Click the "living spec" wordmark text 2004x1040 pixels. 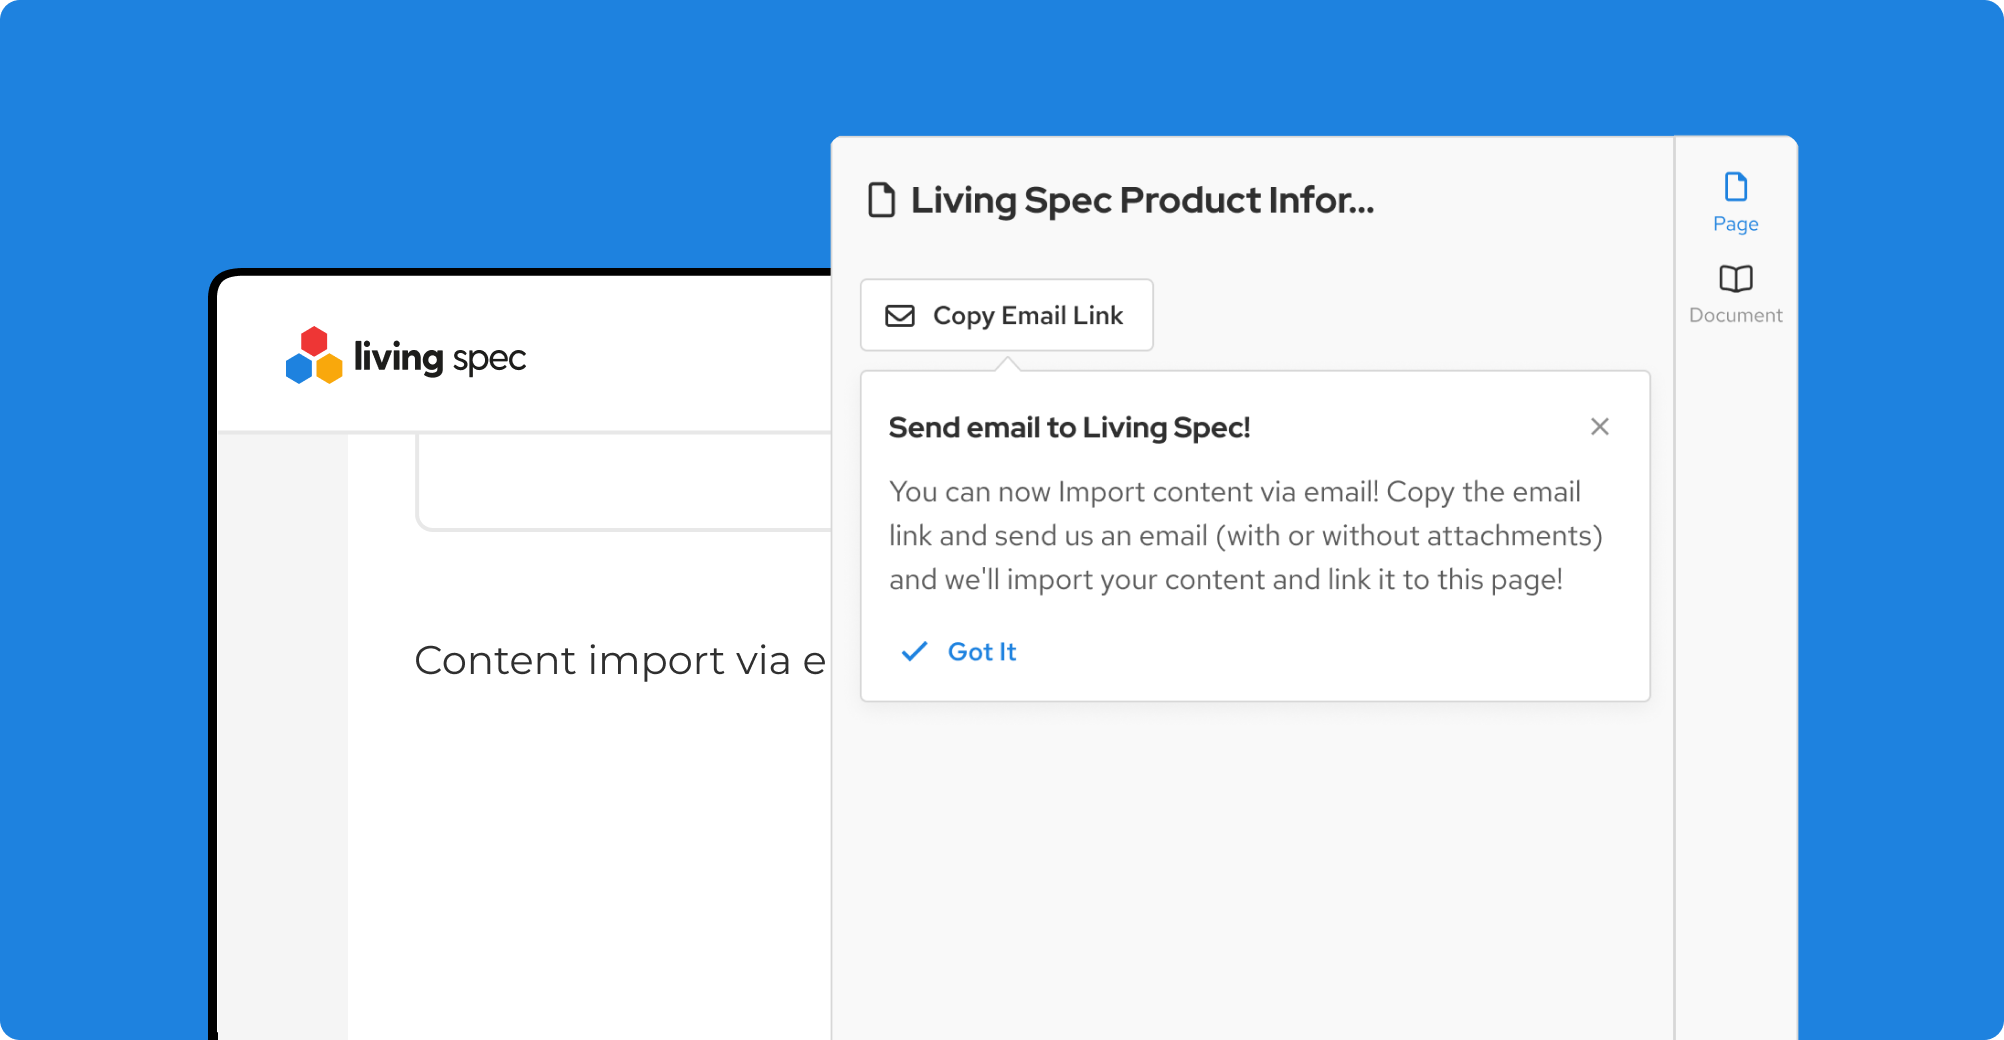(x=439, y=357)
